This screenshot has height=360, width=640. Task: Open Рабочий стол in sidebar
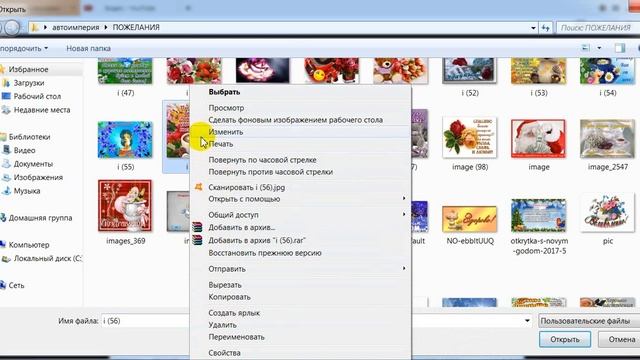pyautogui.click(x=37, y=96)
